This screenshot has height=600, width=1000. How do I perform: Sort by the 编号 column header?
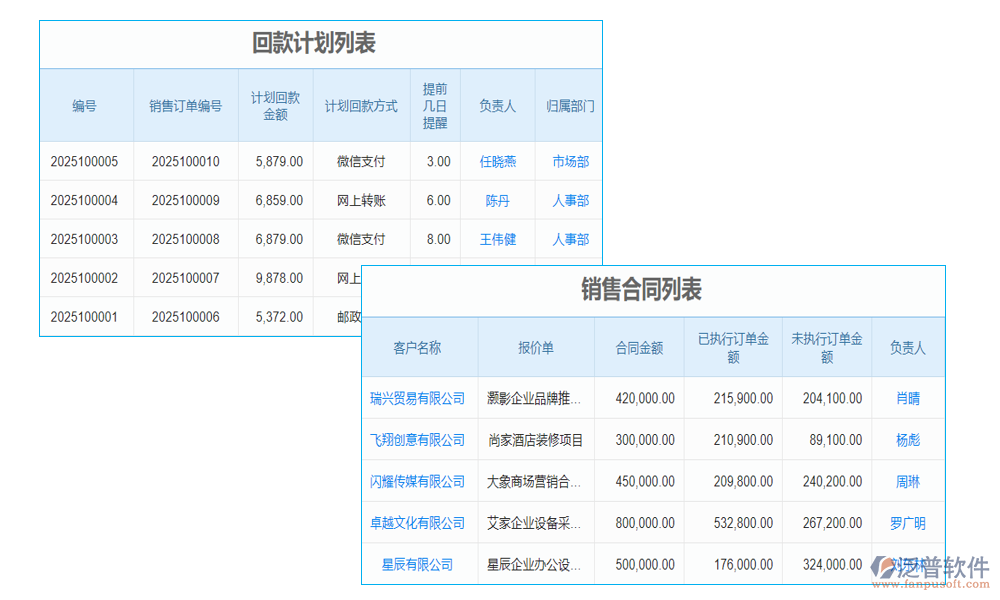click(86, 105)
